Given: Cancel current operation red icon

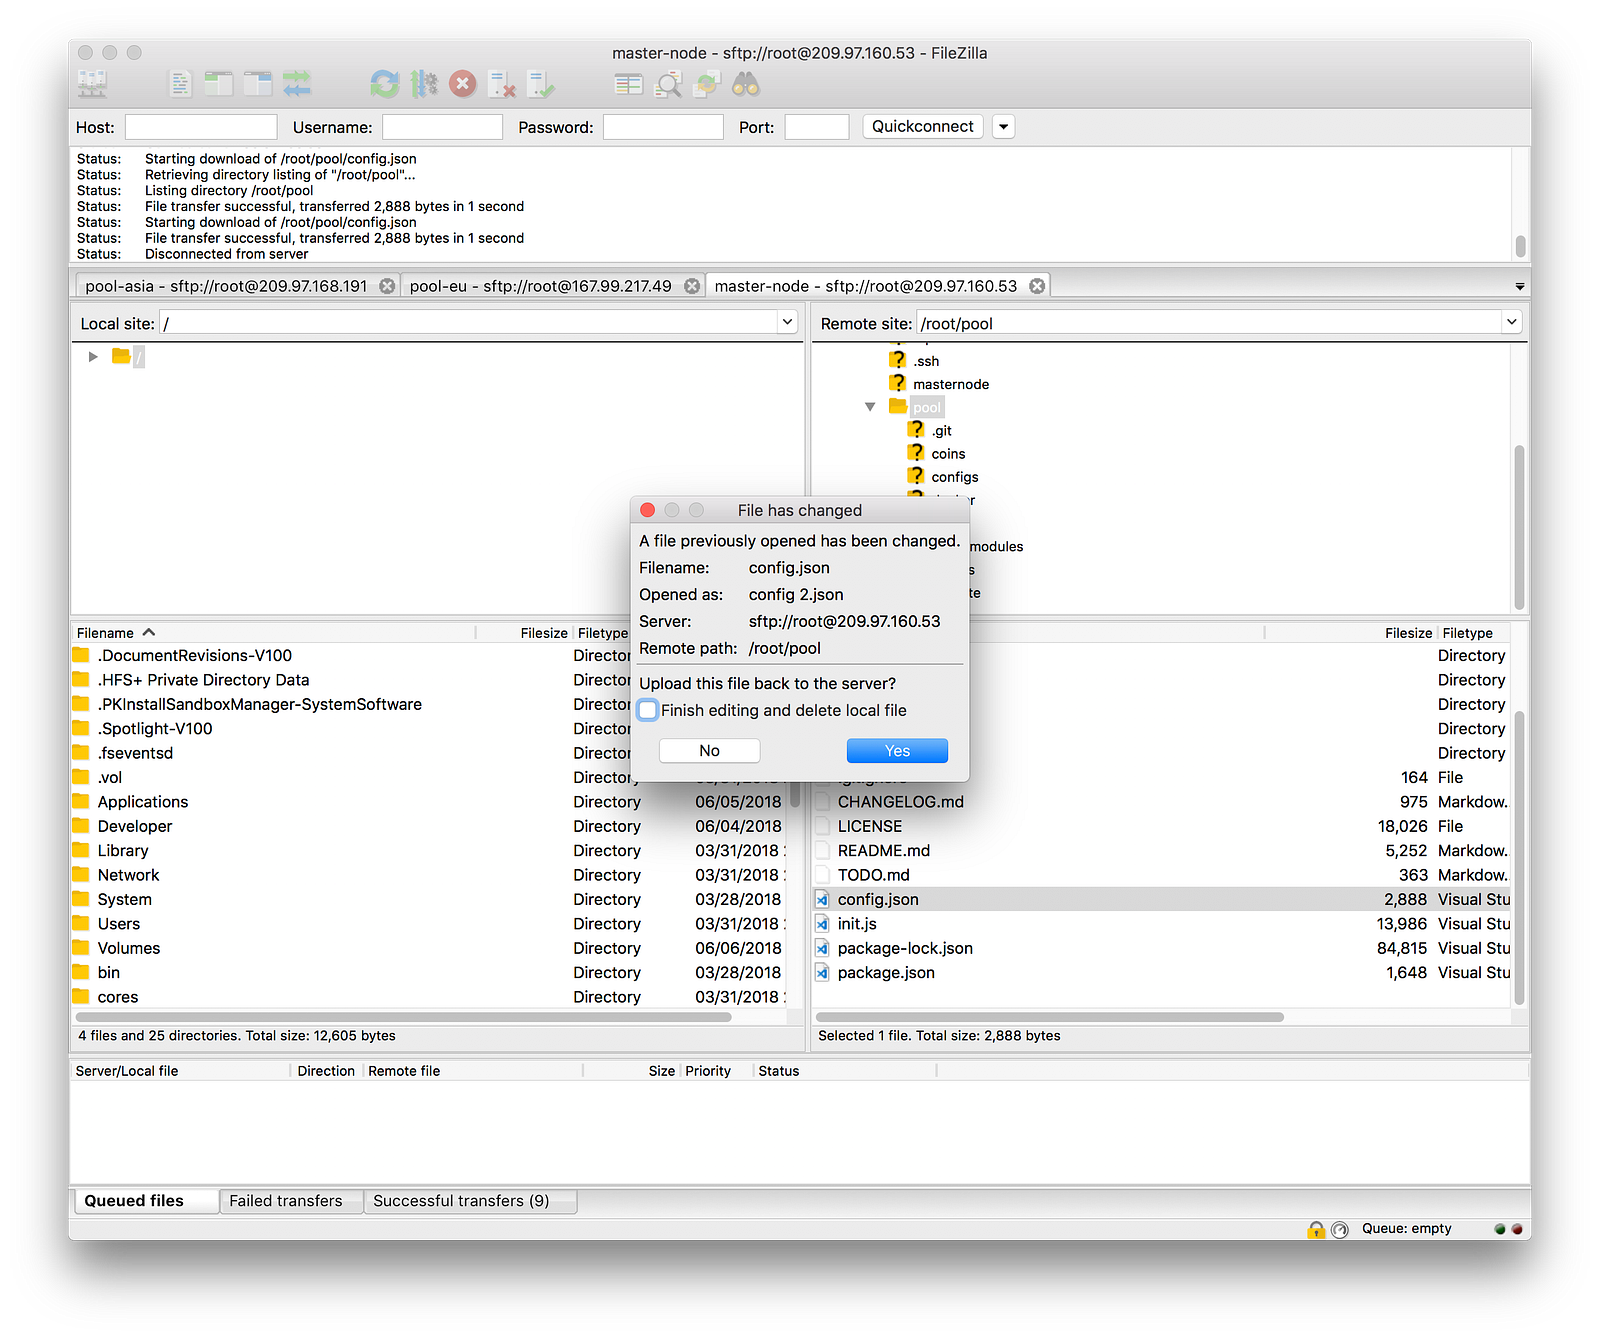Looking at the screenshot, I should pos(463,84).
